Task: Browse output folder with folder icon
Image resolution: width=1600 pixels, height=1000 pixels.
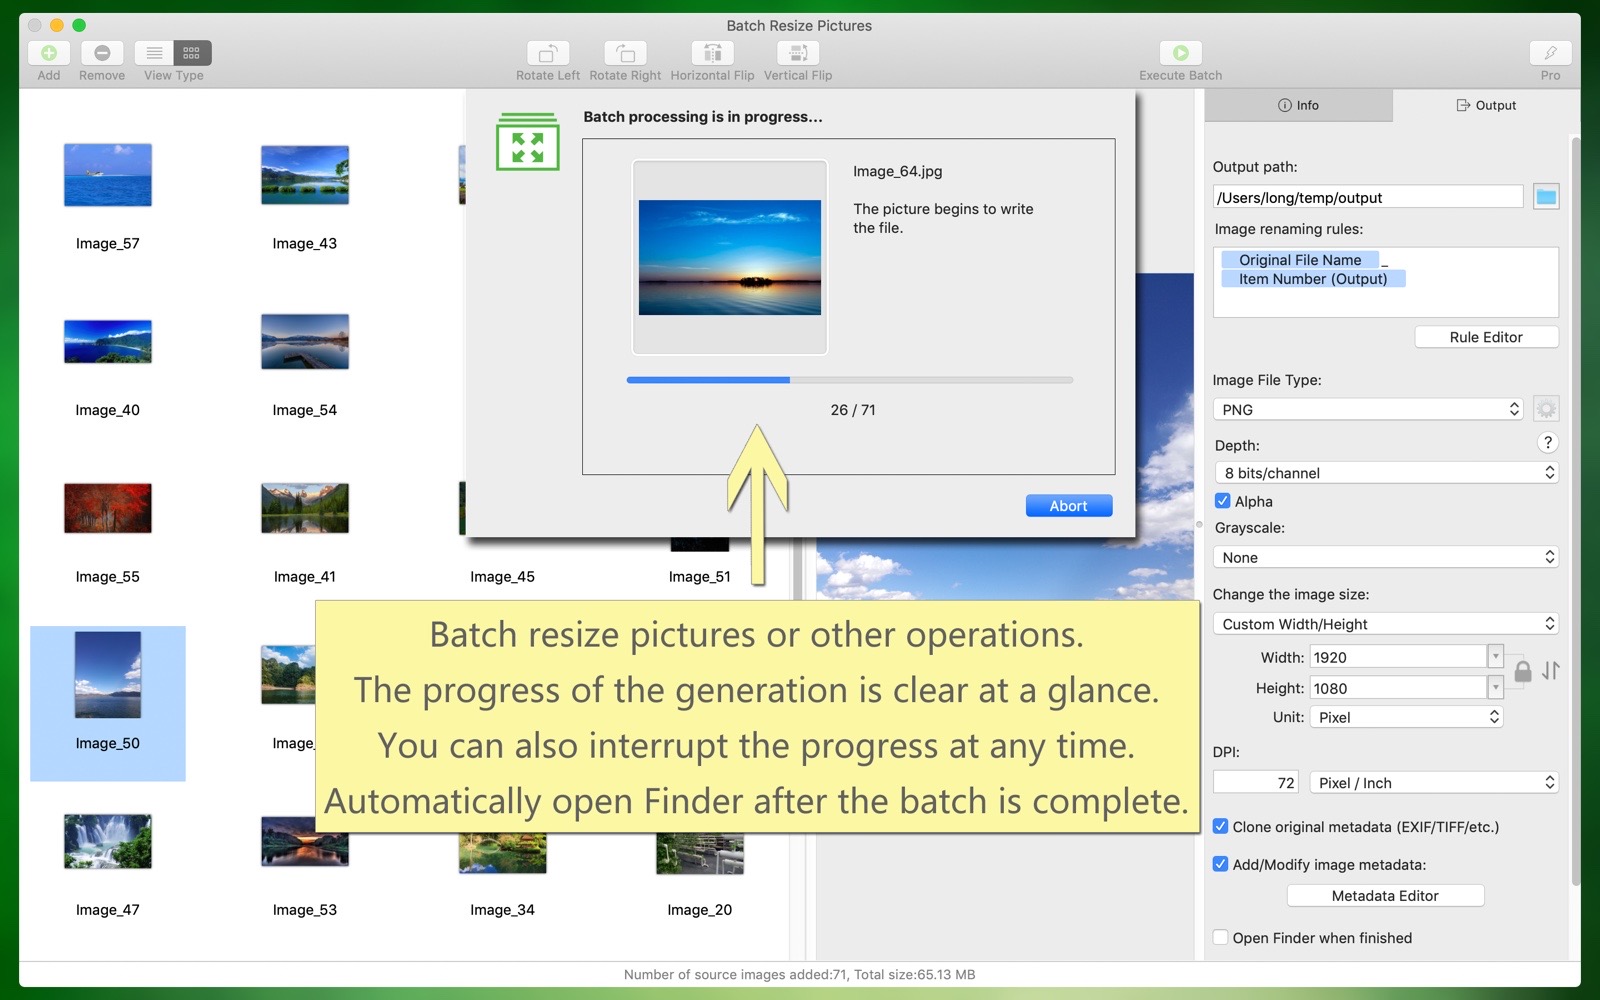Action: (x=1546, y=197)
